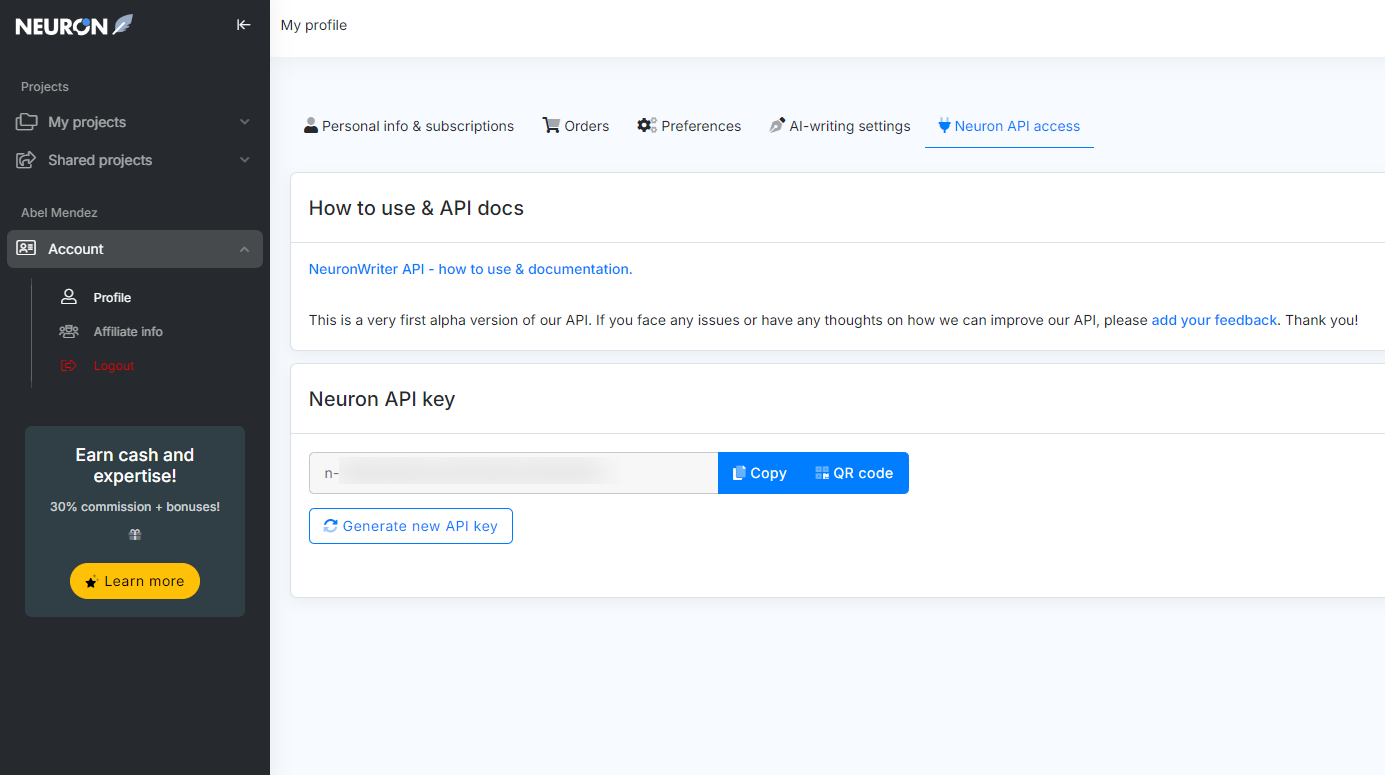This screenshot has width=1385, height=775.
Task: Generate a new API key
Action: [x=411, y=526]
